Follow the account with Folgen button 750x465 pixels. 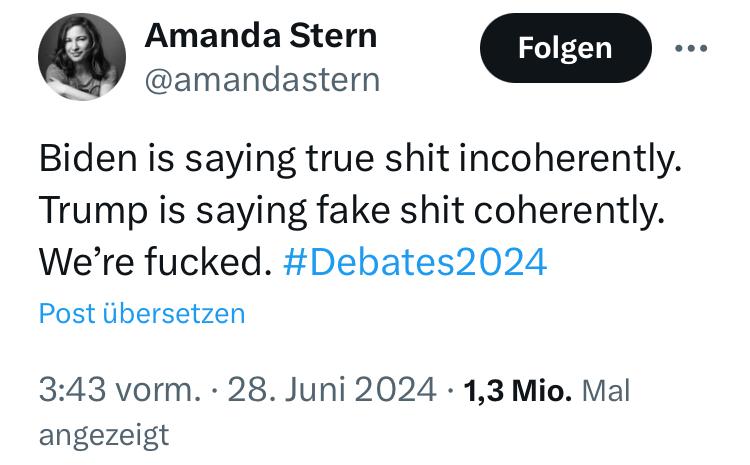click(565, 48)
